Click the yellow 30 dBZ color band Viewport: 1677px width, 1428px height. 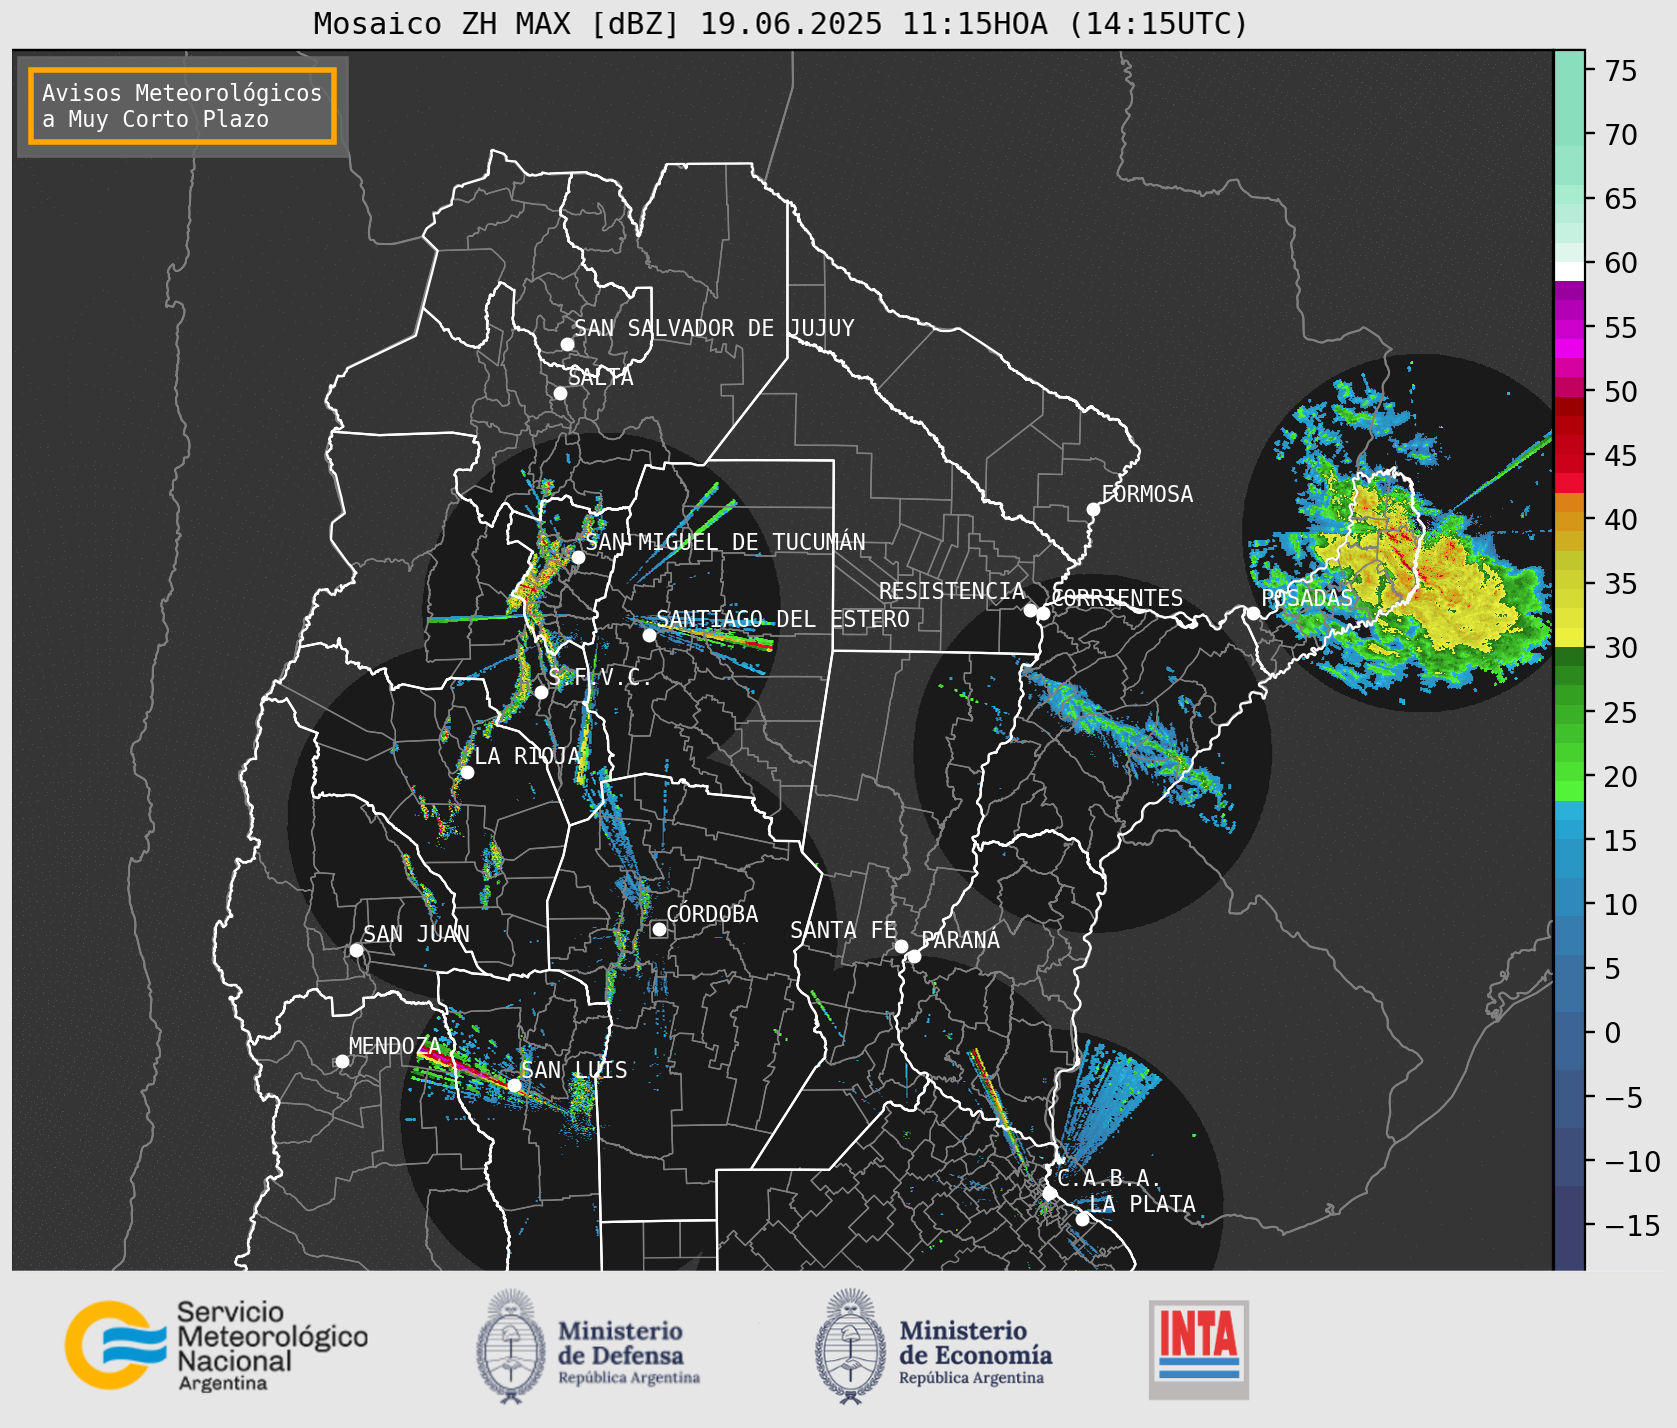(x=1569, y=637)
